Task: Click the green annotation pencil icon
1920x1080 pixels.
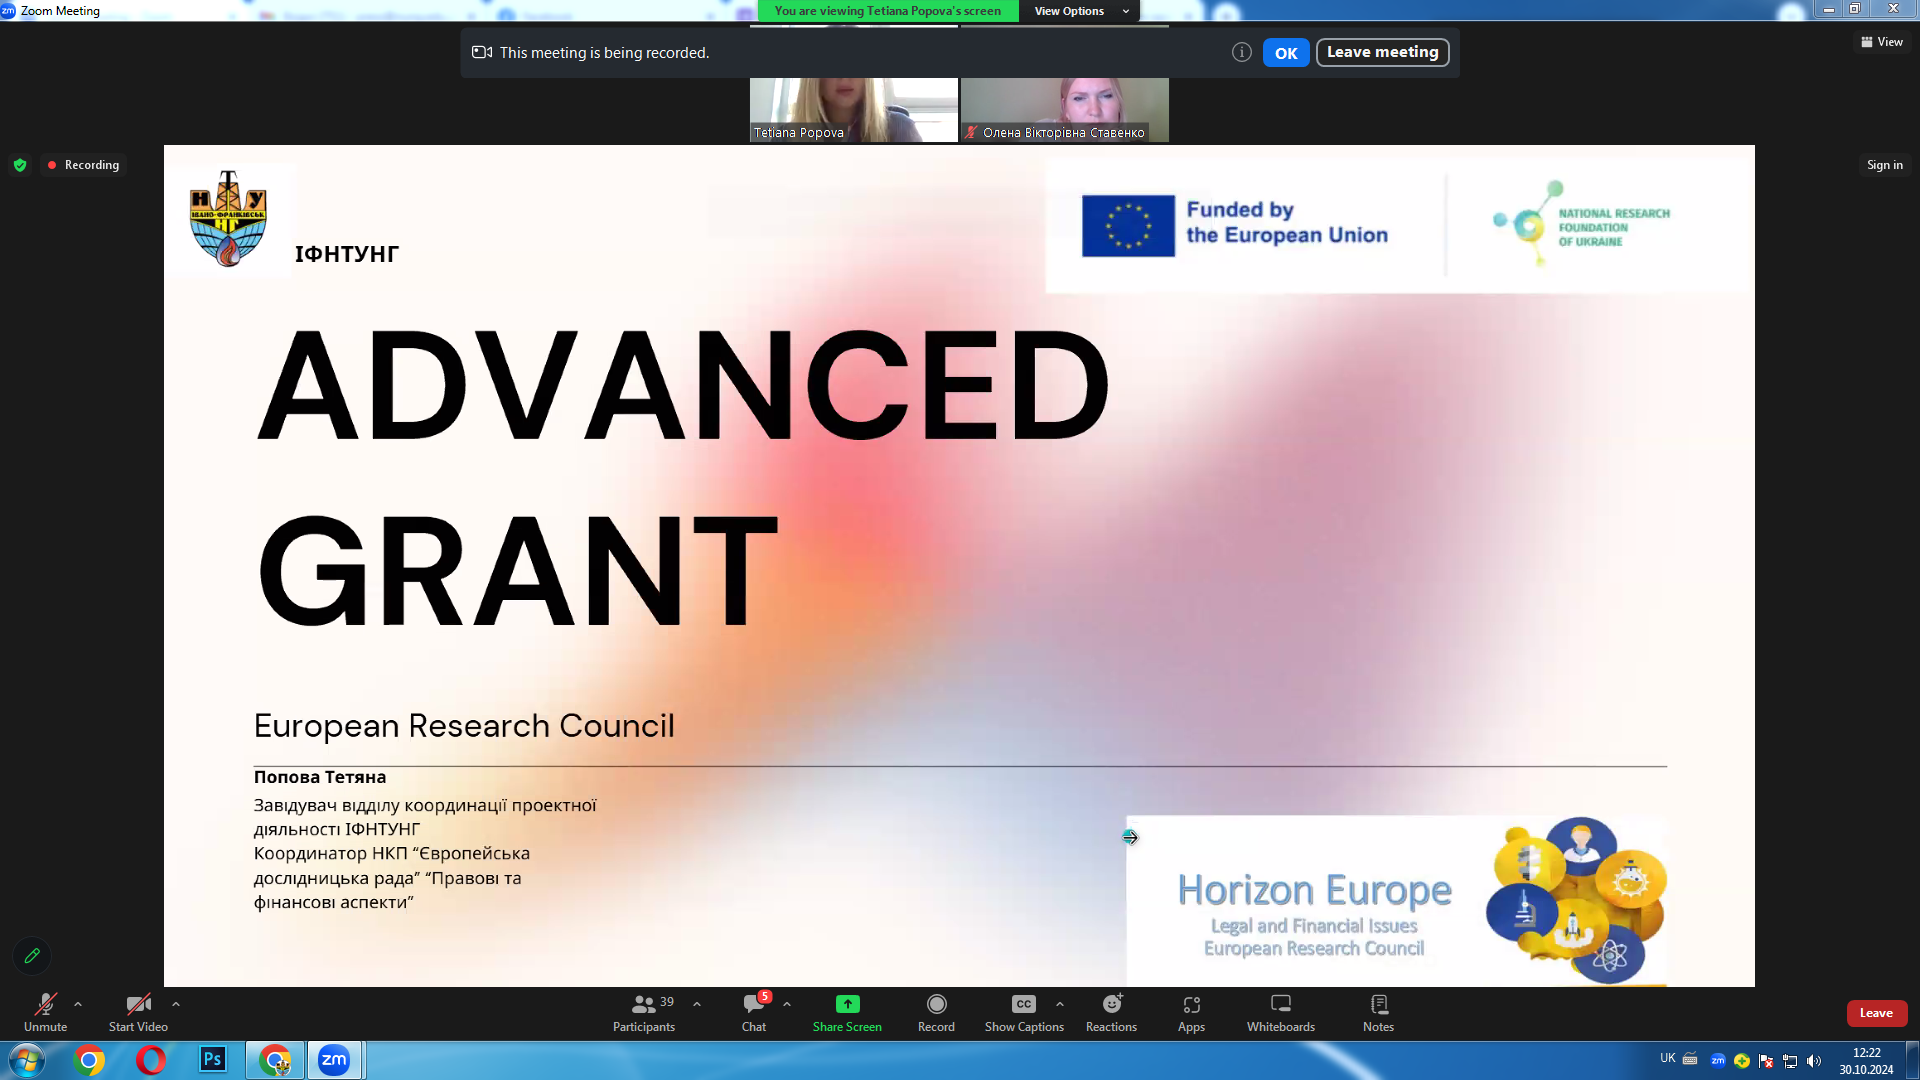Action: pyautogui.click(x=32, y=956)
